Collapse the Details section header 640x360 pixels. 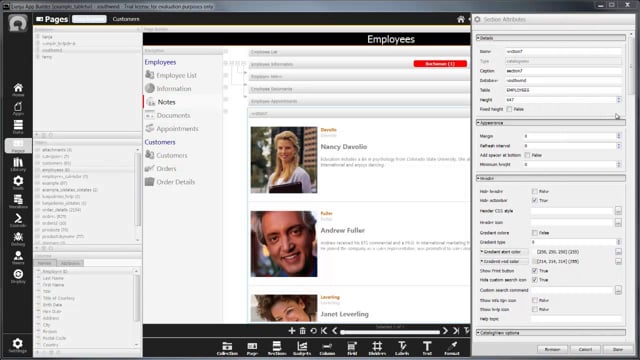point(551,38)
